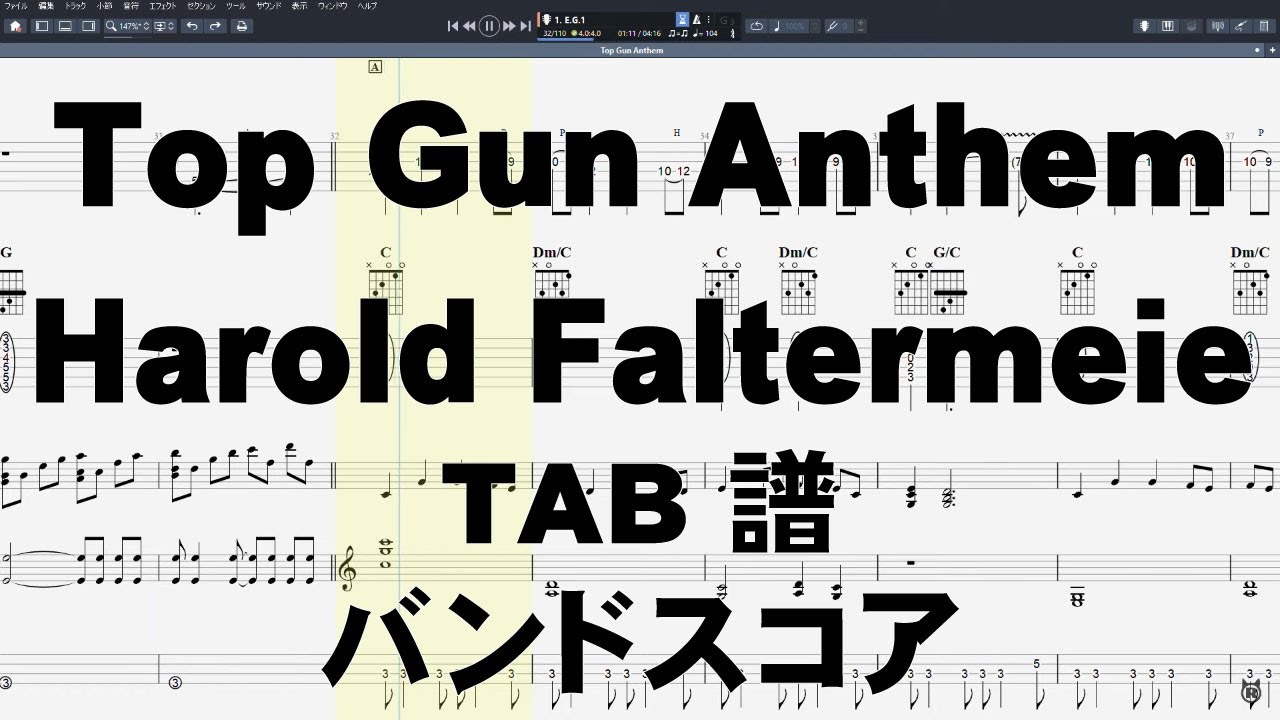Open the tuner
Viewport: 1280px width, 720px height.
1217,26
